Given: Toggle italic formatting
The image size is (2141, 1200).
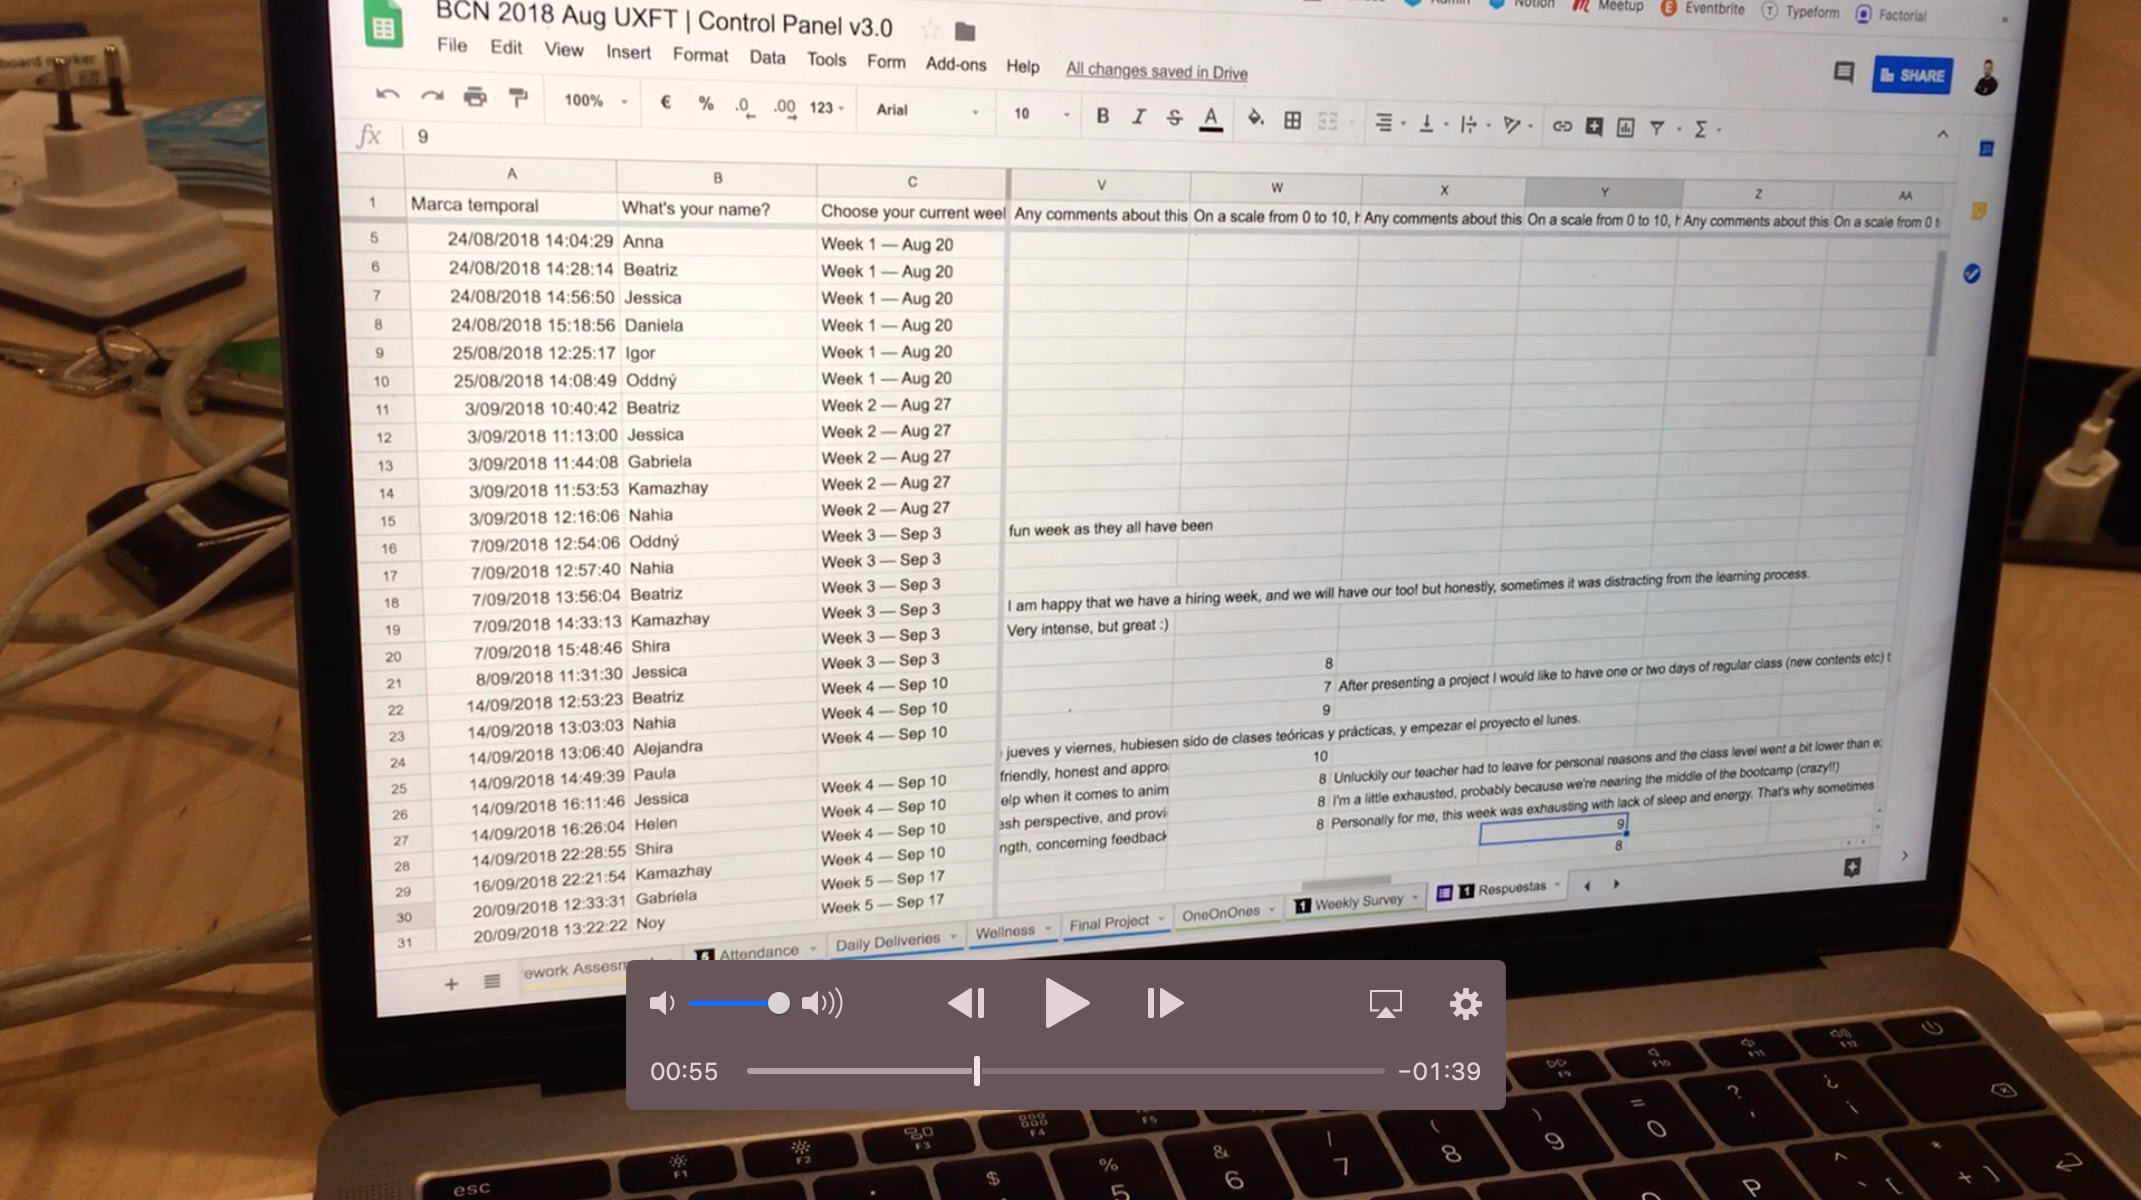Looking at the screenshot, I should (1138, 117).
